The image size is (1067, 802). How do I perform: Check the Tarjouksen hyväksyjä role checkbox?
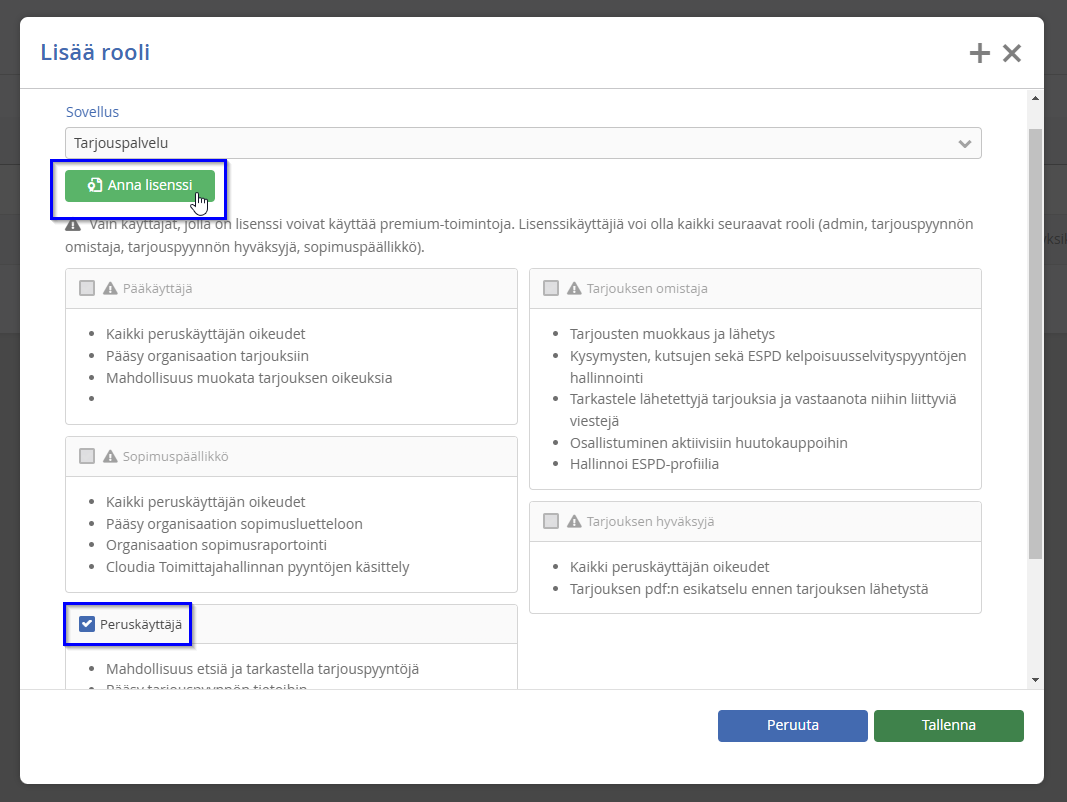click(x=551, y=521)
